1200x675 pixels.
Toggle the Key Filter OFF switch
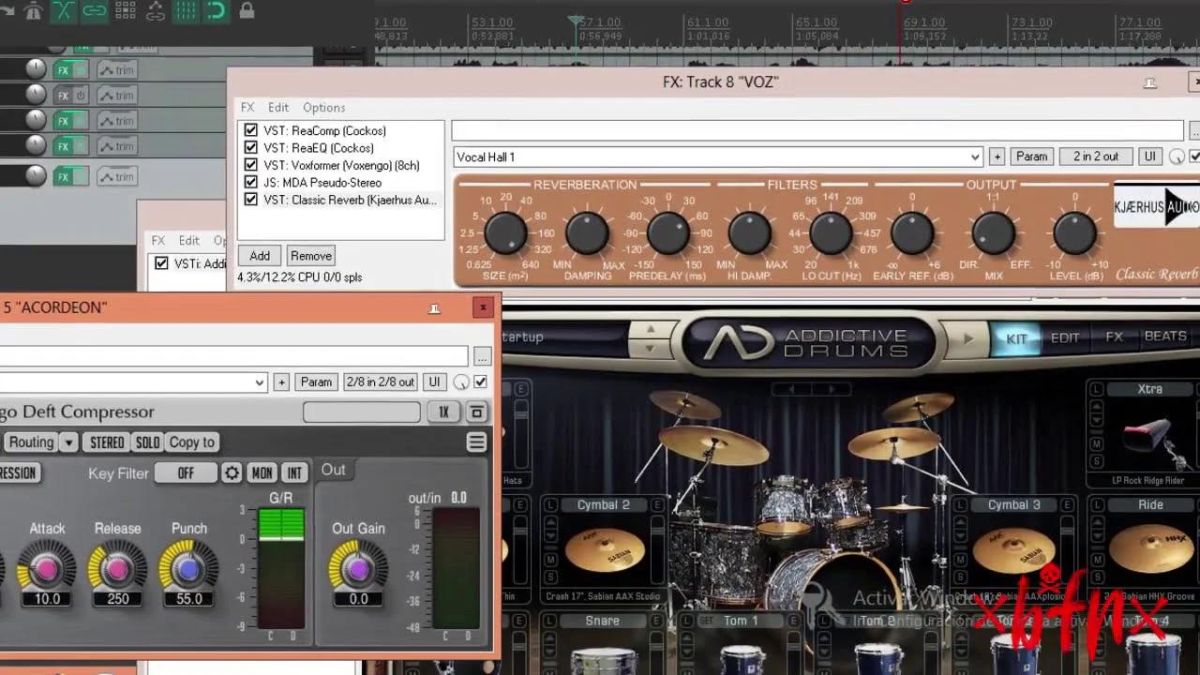tap(185, 473)
